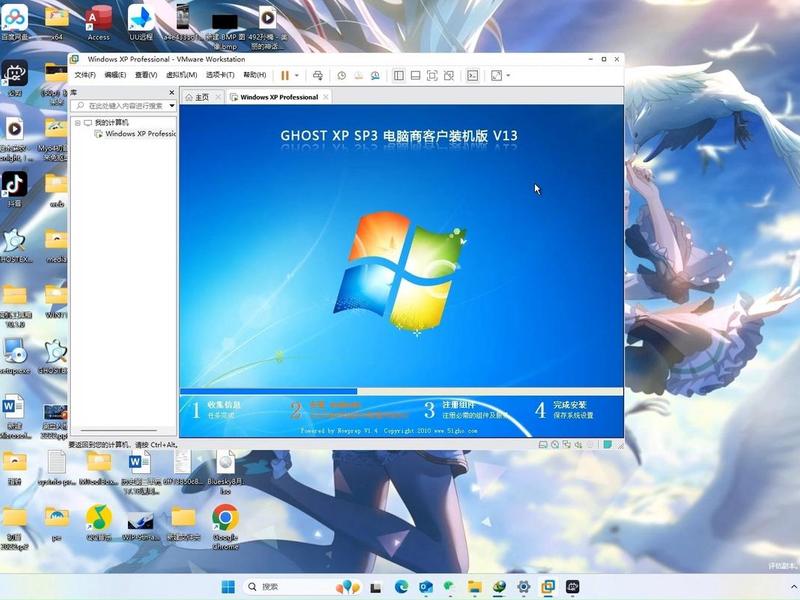
Task: Open the UU远程 desktop shortcut
Action: pyautogui.click(x=141, y=23)
